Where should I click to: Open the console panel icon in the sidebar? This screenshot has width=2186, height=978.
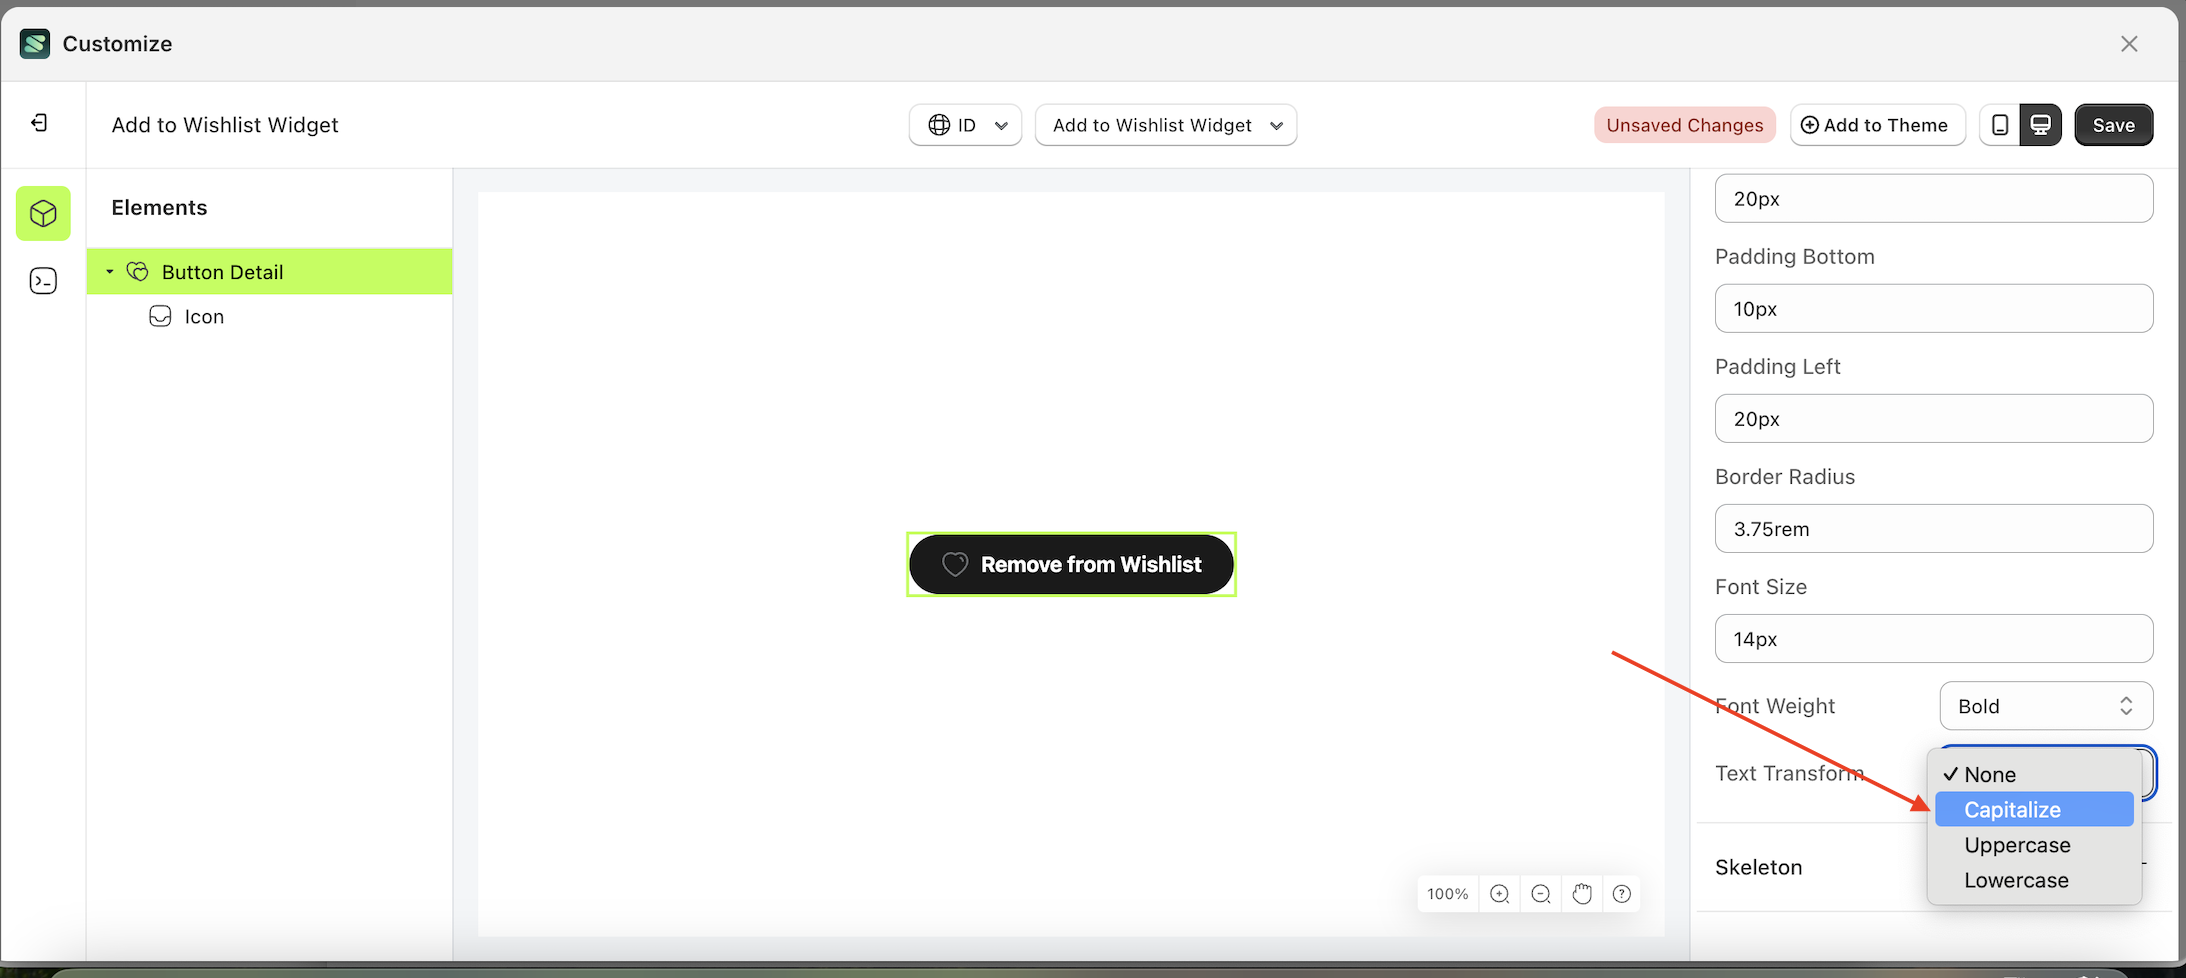43,281
